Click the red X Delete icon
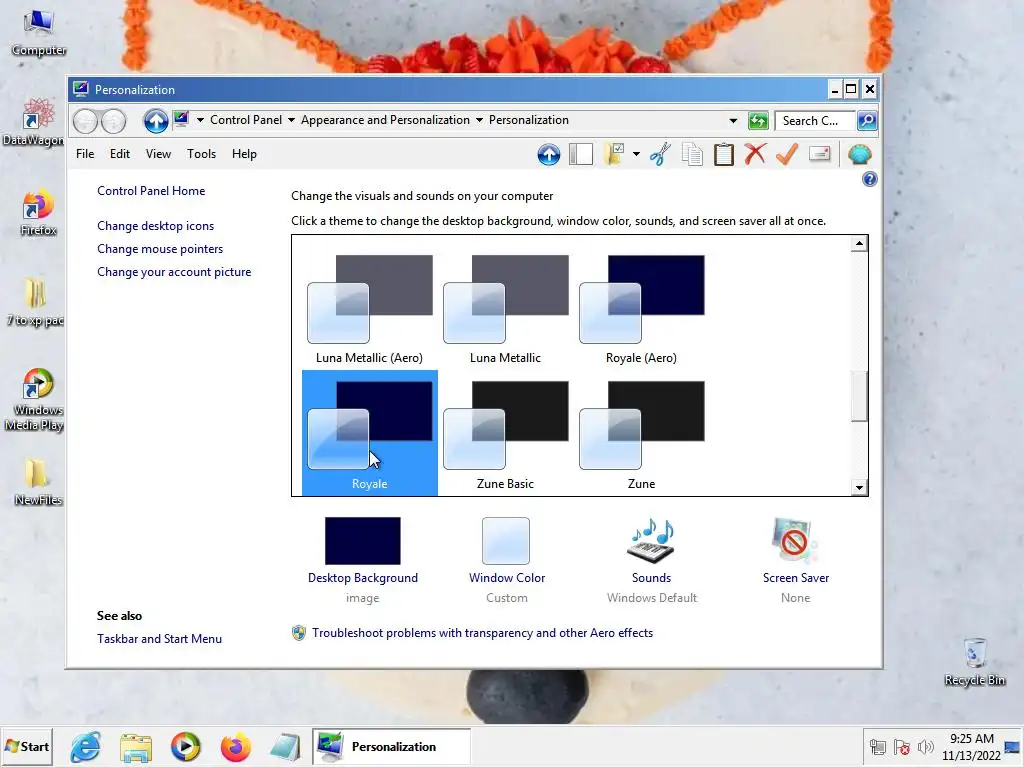This screenshot has width=1024, height=768. 755,154
